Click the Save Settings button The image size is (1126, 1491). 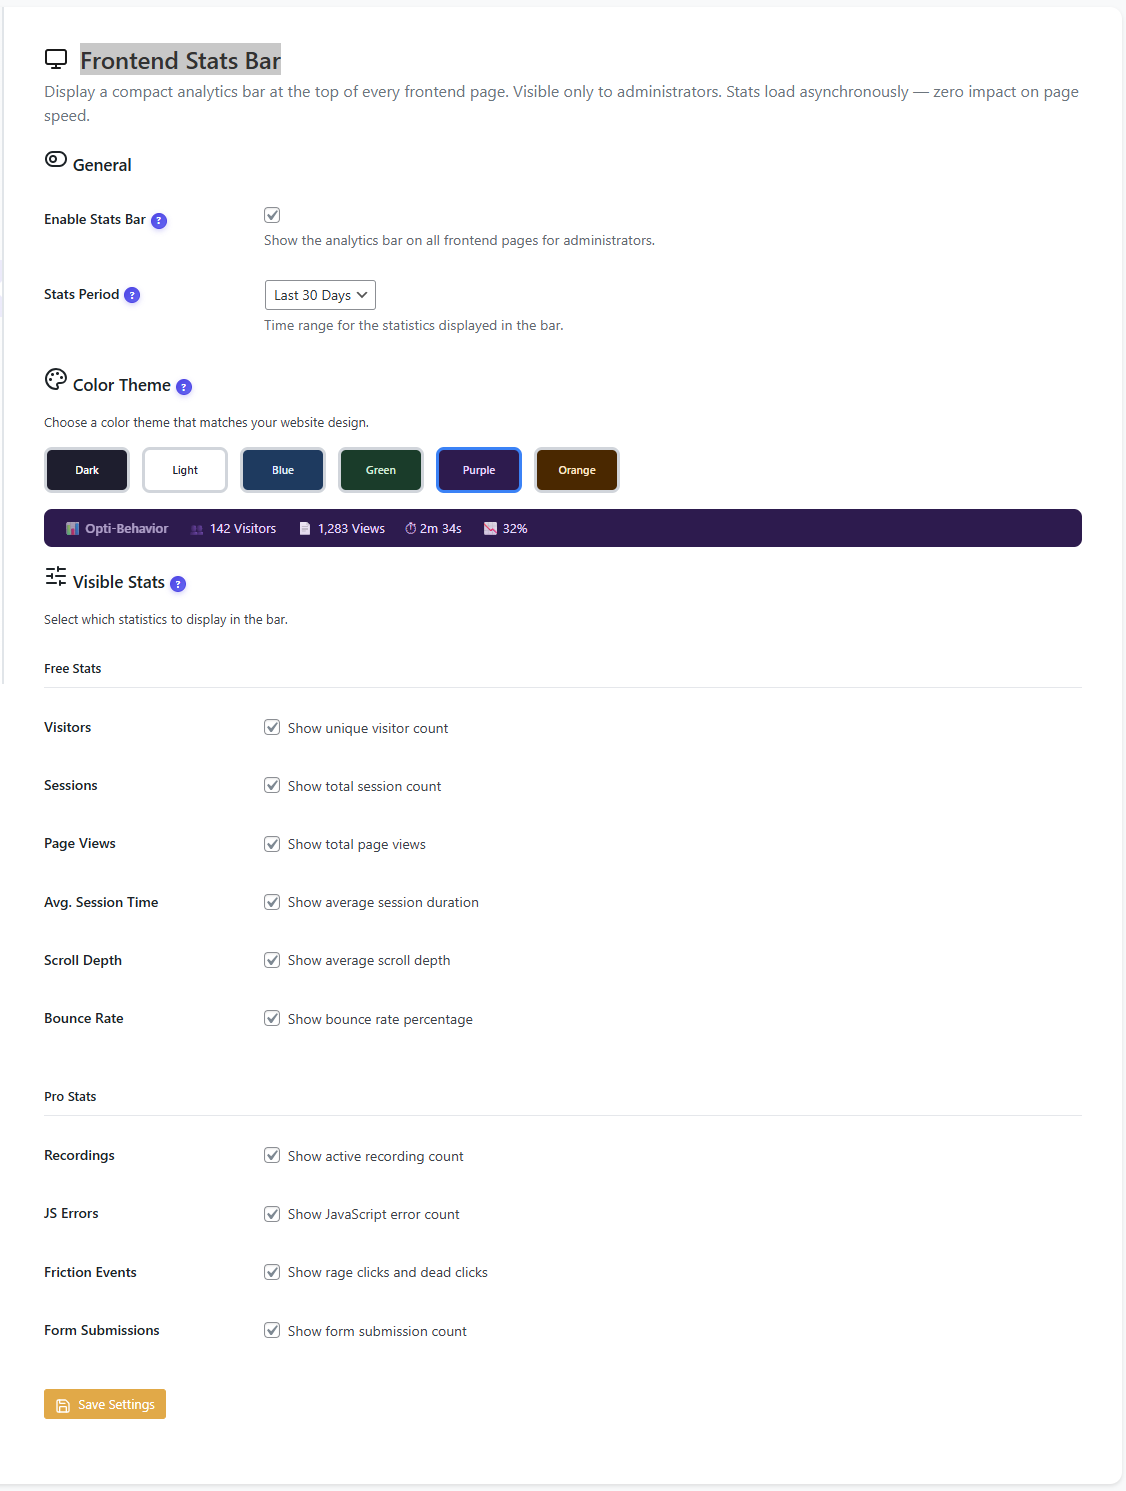tap(104, 1404)
